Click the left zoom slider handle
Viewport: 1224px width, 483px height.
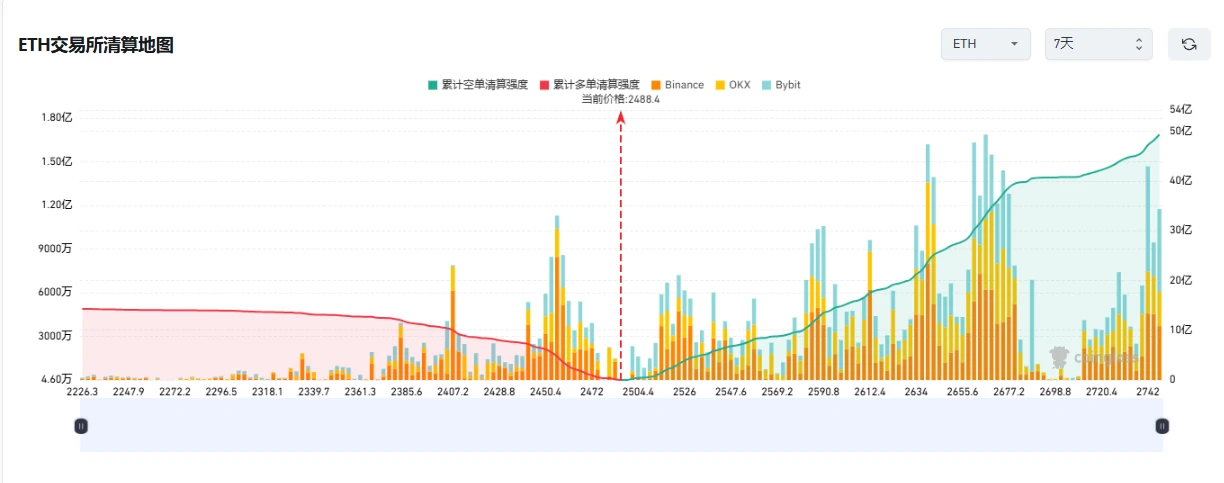click(x=81, y=426)
